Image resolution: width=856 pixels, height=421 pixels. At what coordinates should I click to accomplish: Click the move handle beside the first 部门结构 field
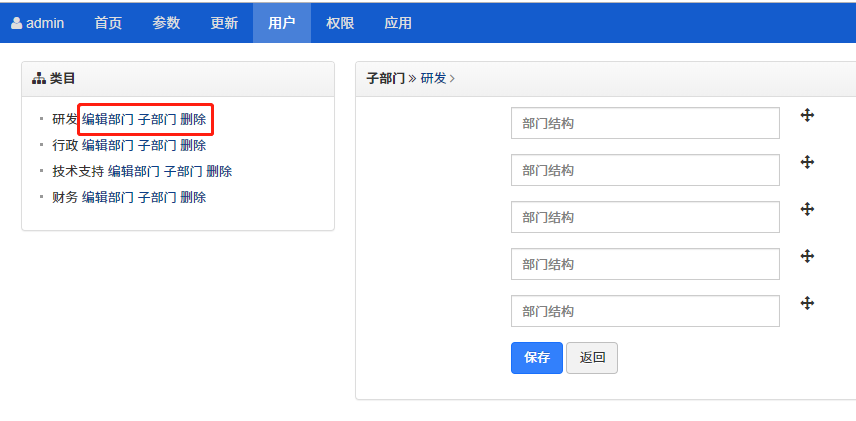(807, 116)
